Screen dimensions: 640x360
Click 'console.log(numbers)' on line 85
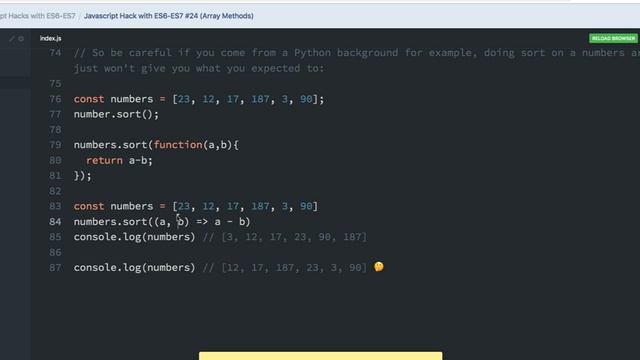pyautogui.click(x=134, y=237)
